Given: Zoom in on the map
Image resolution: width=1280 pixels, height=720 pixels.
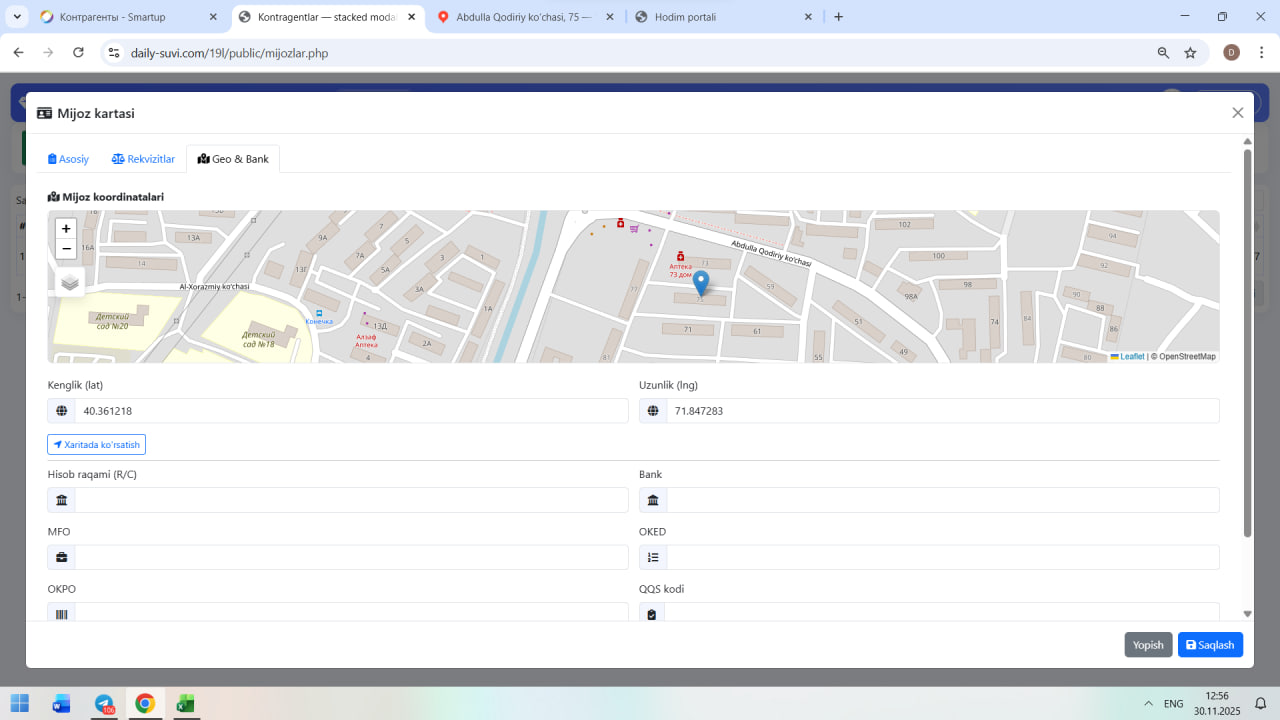Looking at the screenshot, I should pyautogui.click(x=66, y=229).
